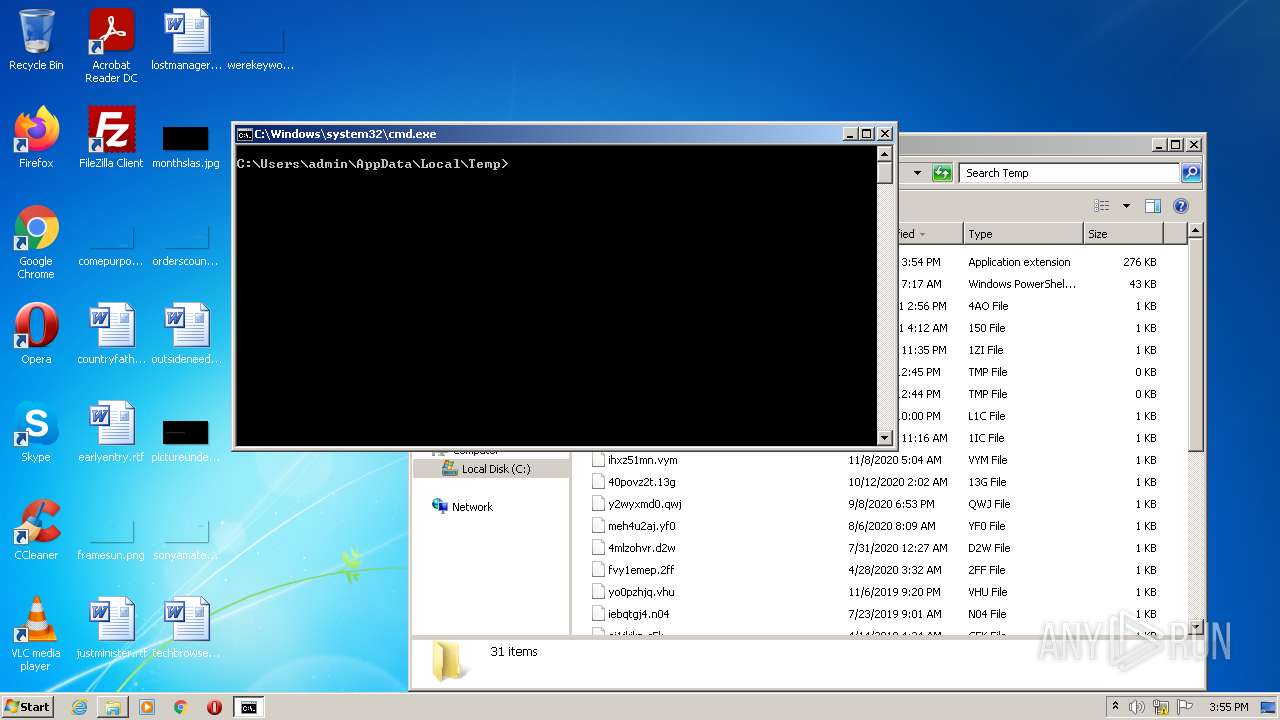Sort files by Size column
This screenshot has height=720, width=1280.
(1124, 234)
